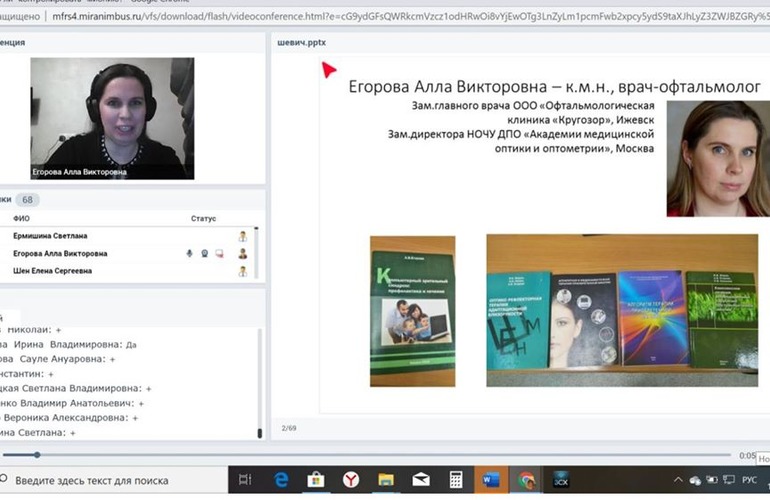The height and width of the screenshot is (500, 770).
Task: Click the browser address bar URL
Action: (x=411, y=16)
